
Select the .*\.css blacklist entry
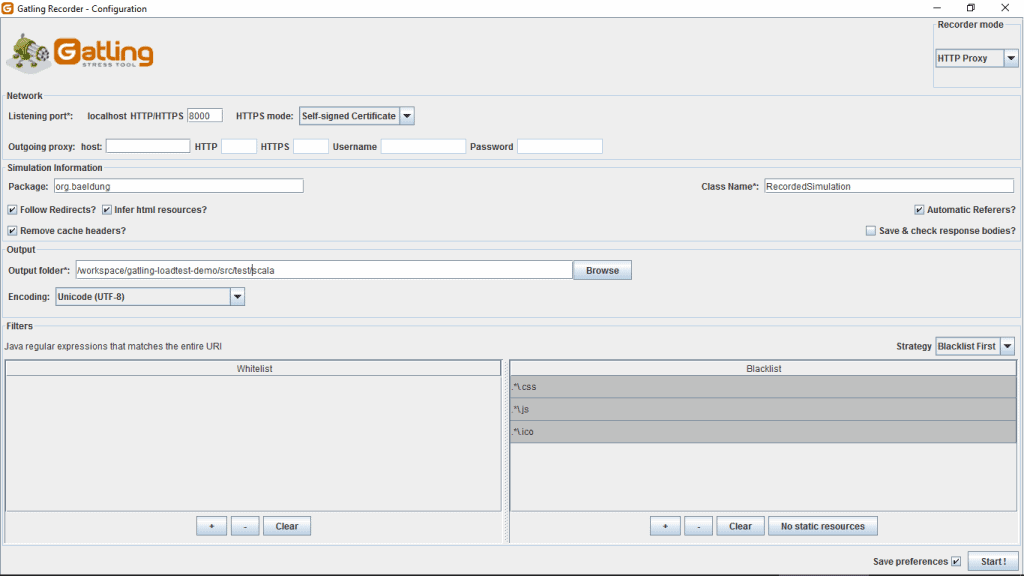[x=762, y=387]
